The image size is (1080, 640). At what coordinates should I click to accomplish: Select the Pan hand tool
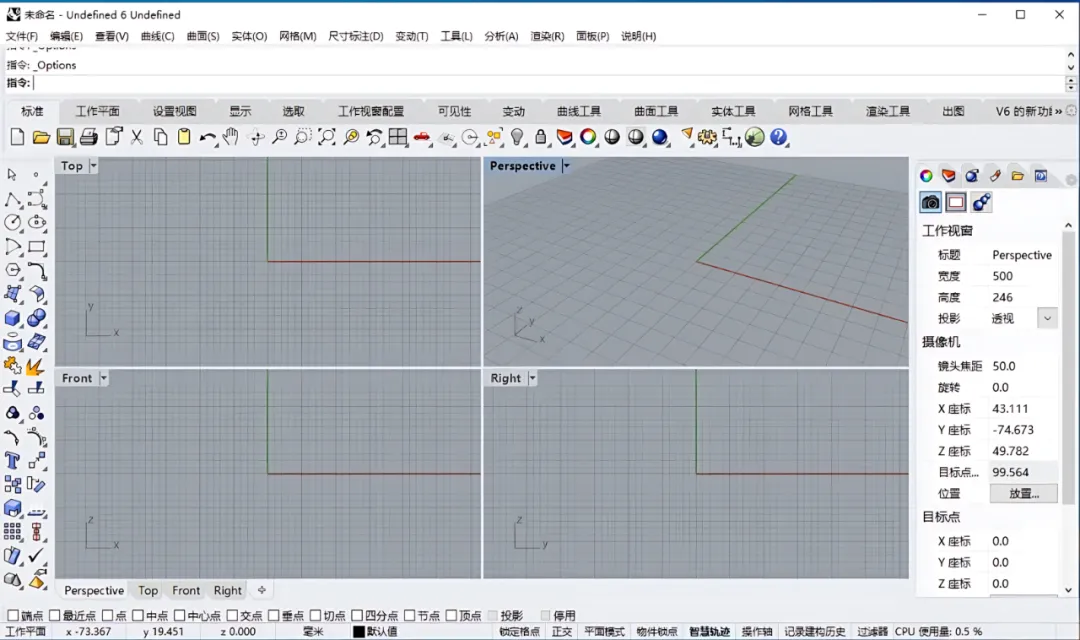coord(231,137)
